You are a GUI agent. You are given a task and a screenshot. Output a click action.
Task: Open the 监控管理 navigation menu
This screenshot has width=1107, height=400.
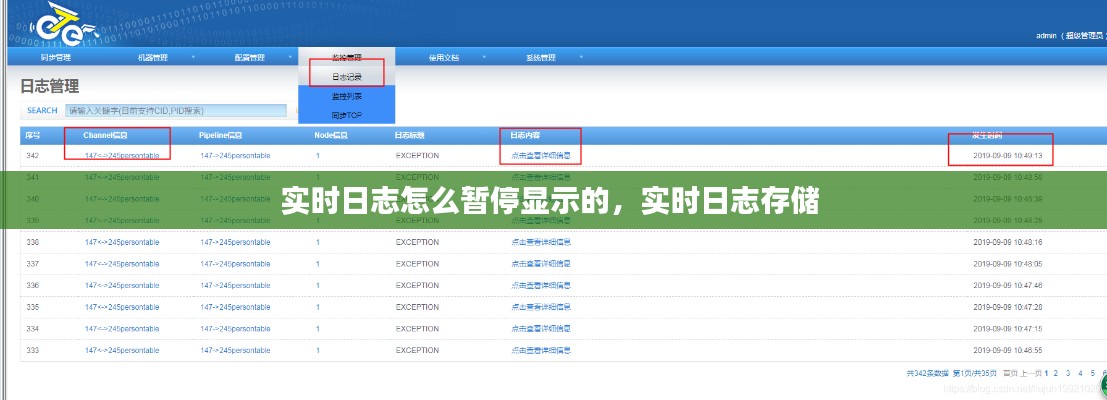point(346,57)
